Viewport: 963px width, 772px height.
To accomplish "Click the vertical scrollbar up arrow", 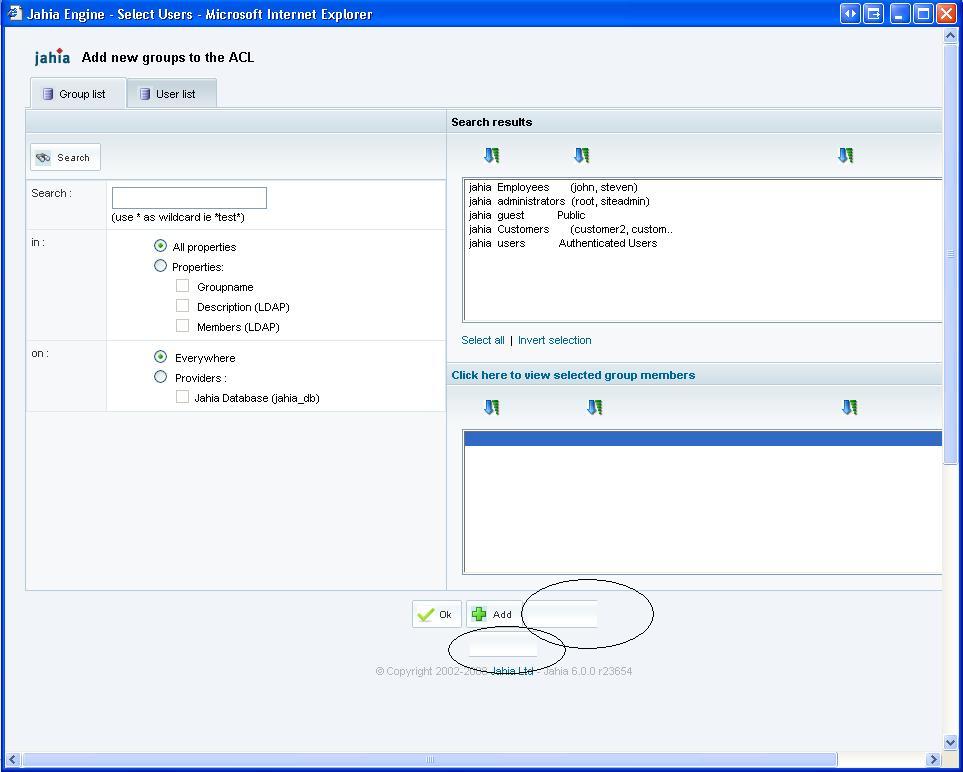I will pyautogui.click(x=950, y=36).
